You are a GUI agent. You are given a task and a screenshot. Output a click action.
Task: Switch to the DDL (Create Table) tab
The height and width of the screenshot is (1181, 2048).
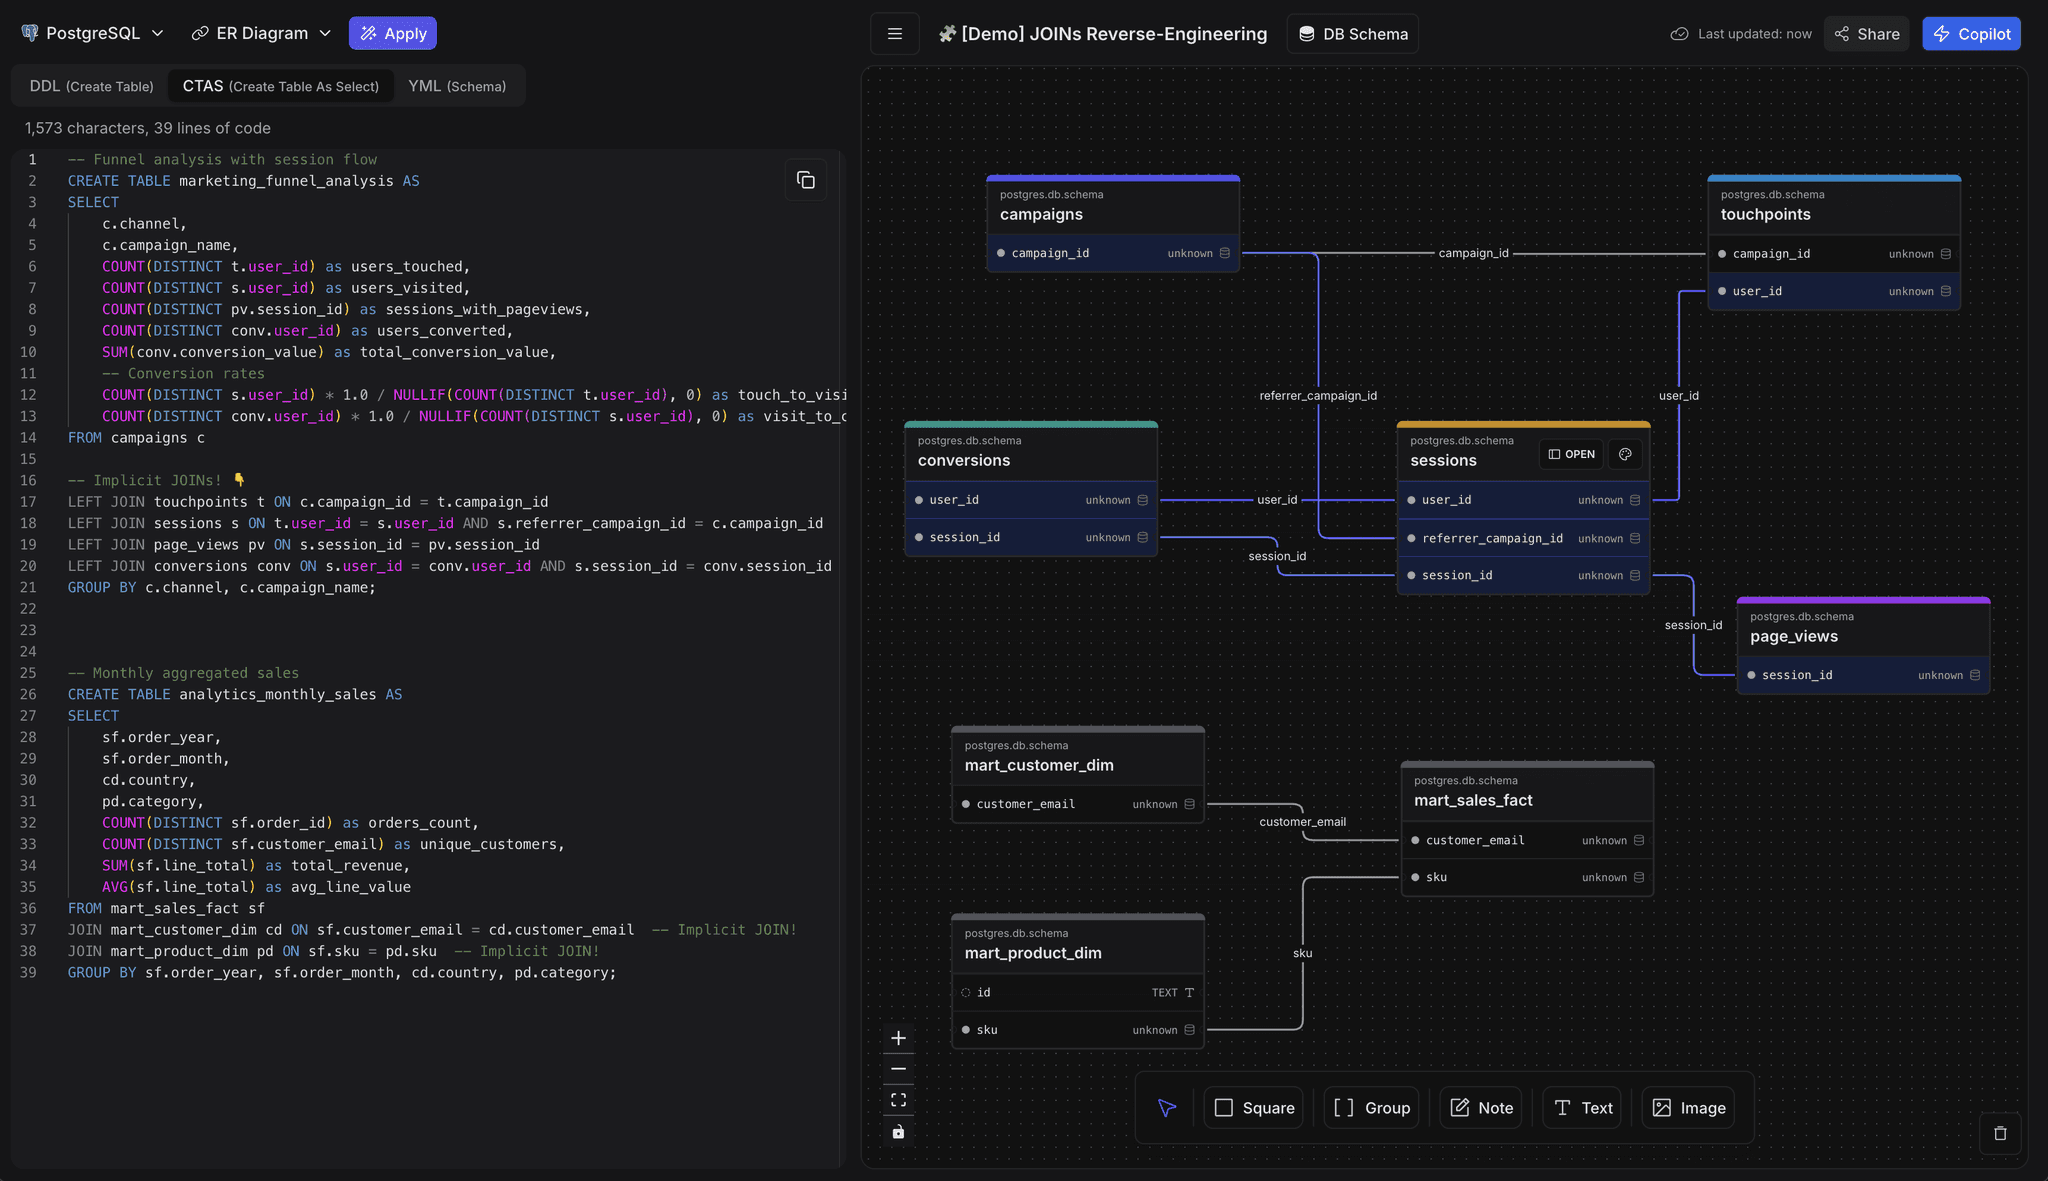pyautogui.click(x=91, y=86)
